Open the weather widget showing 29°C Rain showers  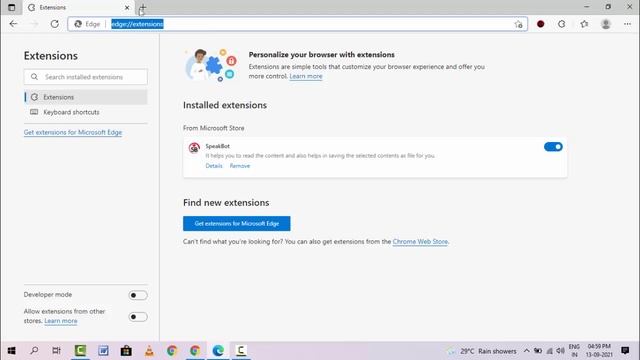tap(482, 351)
